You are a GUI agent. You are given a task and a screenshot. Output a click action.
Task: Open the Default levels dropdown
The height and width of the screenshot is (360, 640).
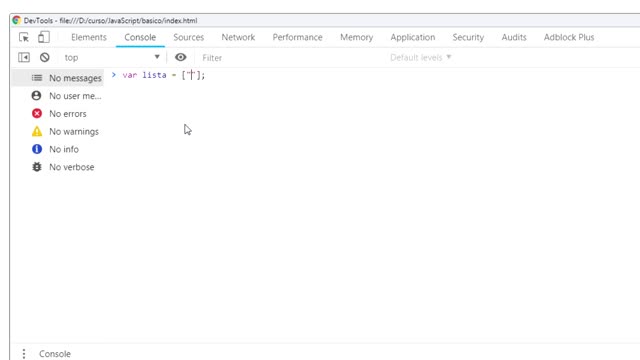420,58
